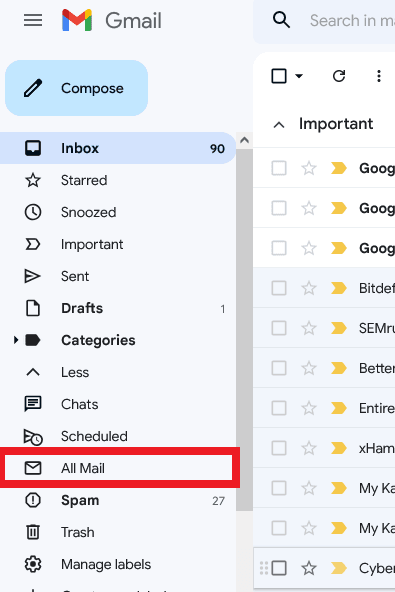Open the Scheduled folder
This screenshot has width=395, height=592.
click(117, 436)
